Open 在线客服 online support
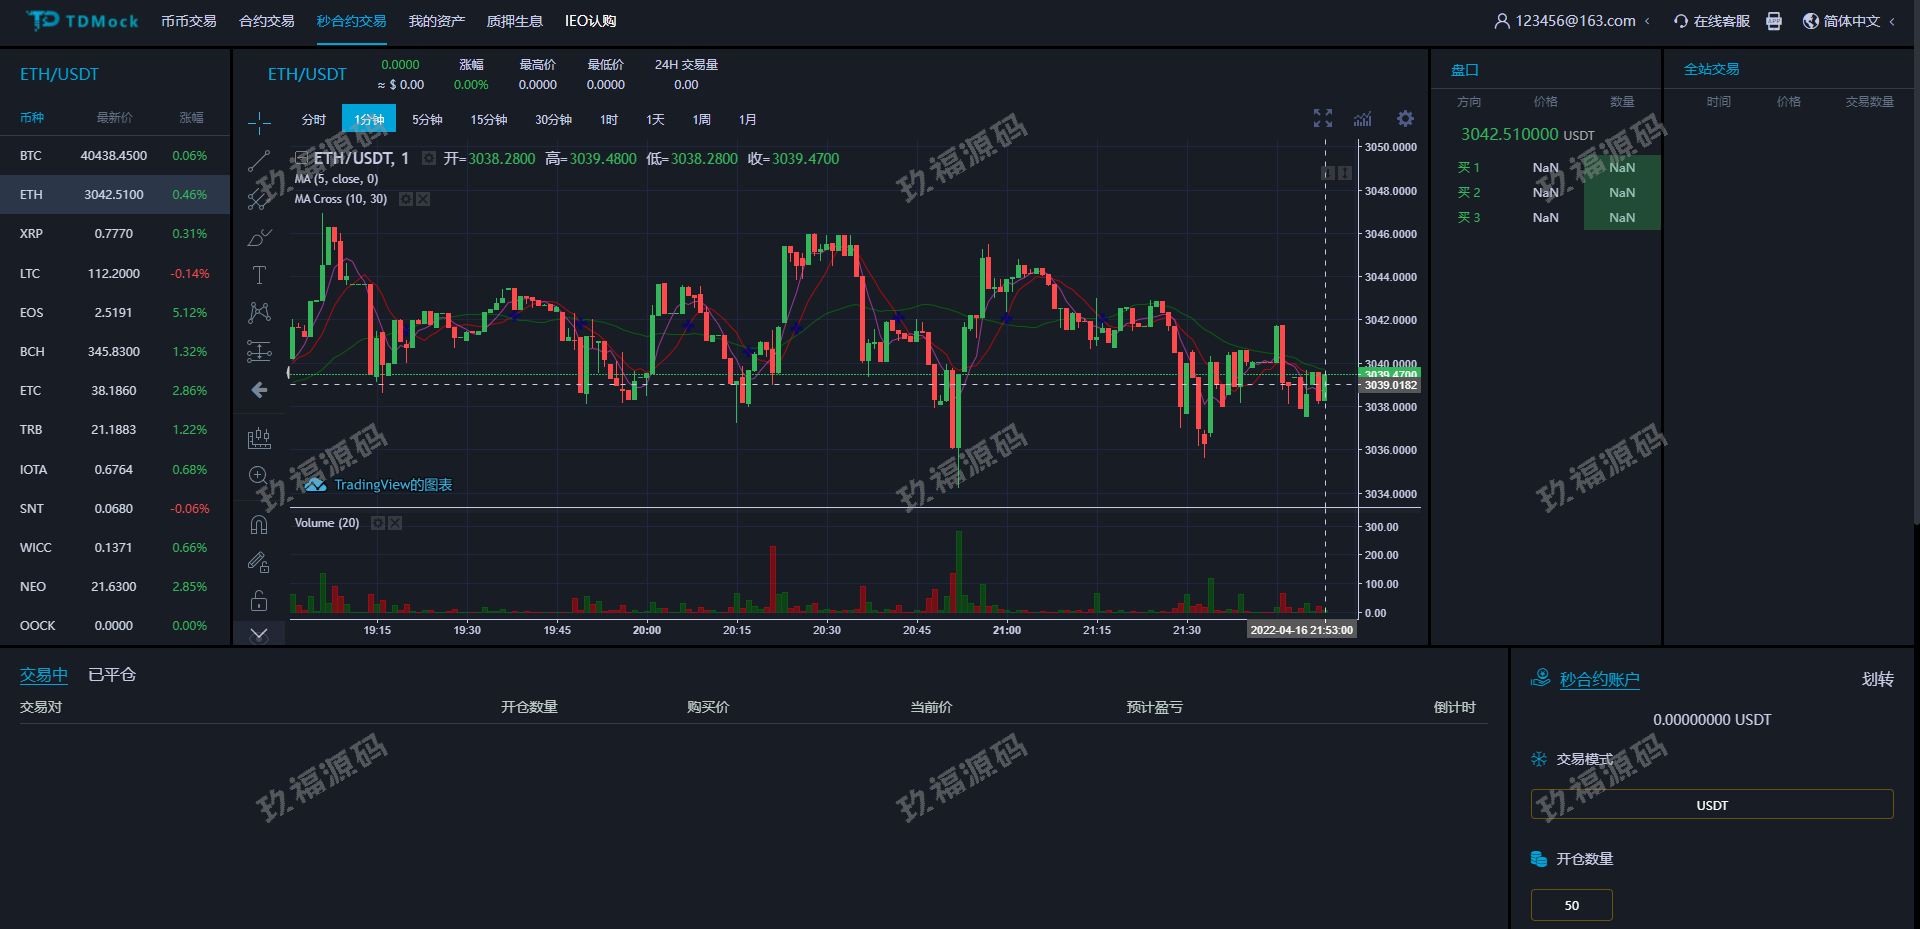Screen dimensions: 1920x929 click(1712, 21)
